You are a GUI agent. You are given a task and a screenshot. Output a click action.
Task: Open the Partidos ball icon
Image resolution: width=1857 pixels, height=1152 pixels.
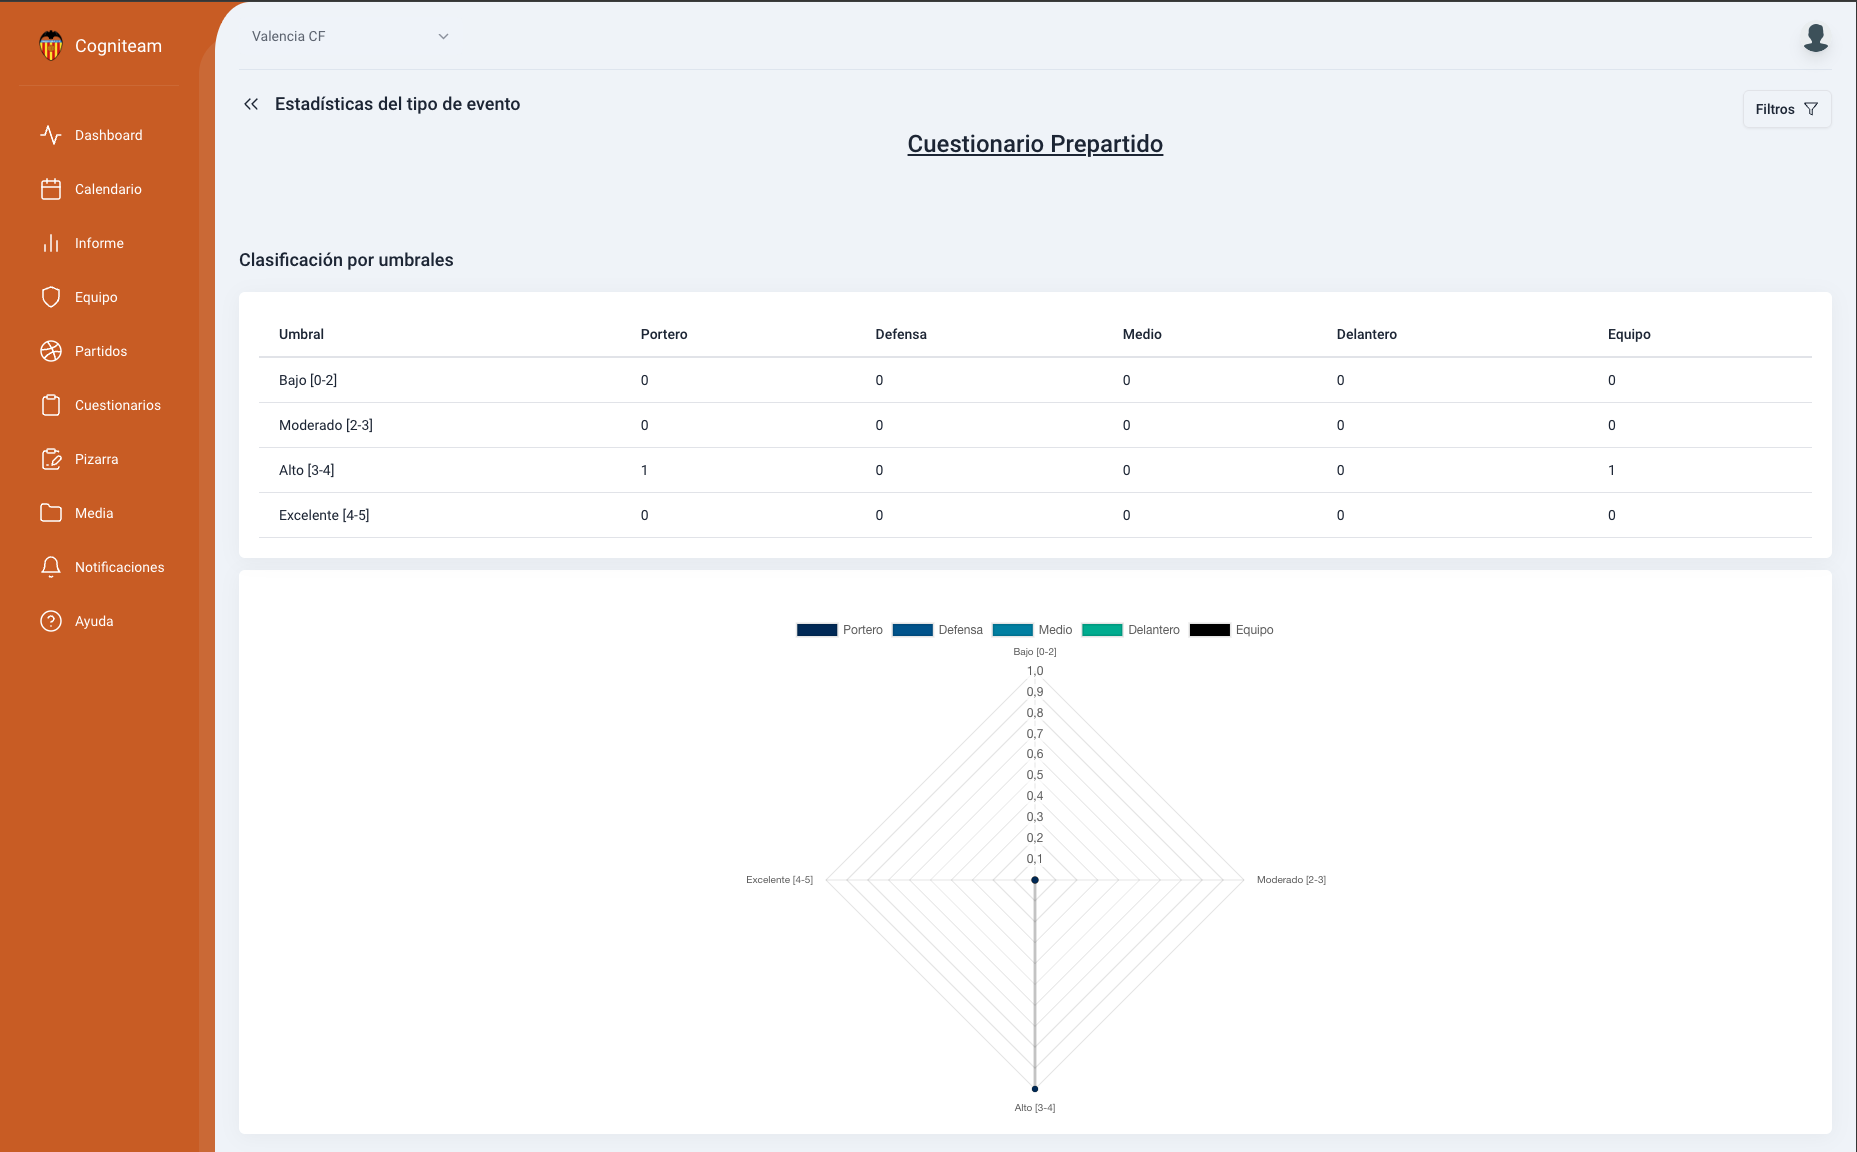[51, 351]
